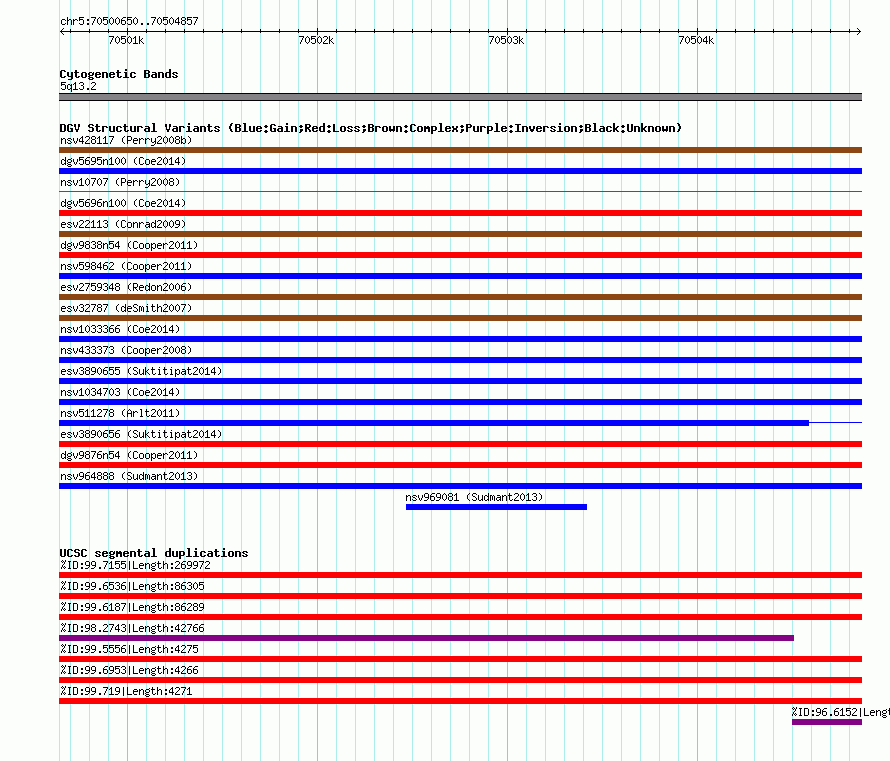Viewport: 890px width, 761px height.
Task: Click the nsv598462 (Cooper2011) label
Action: click(x=126, y=266)
